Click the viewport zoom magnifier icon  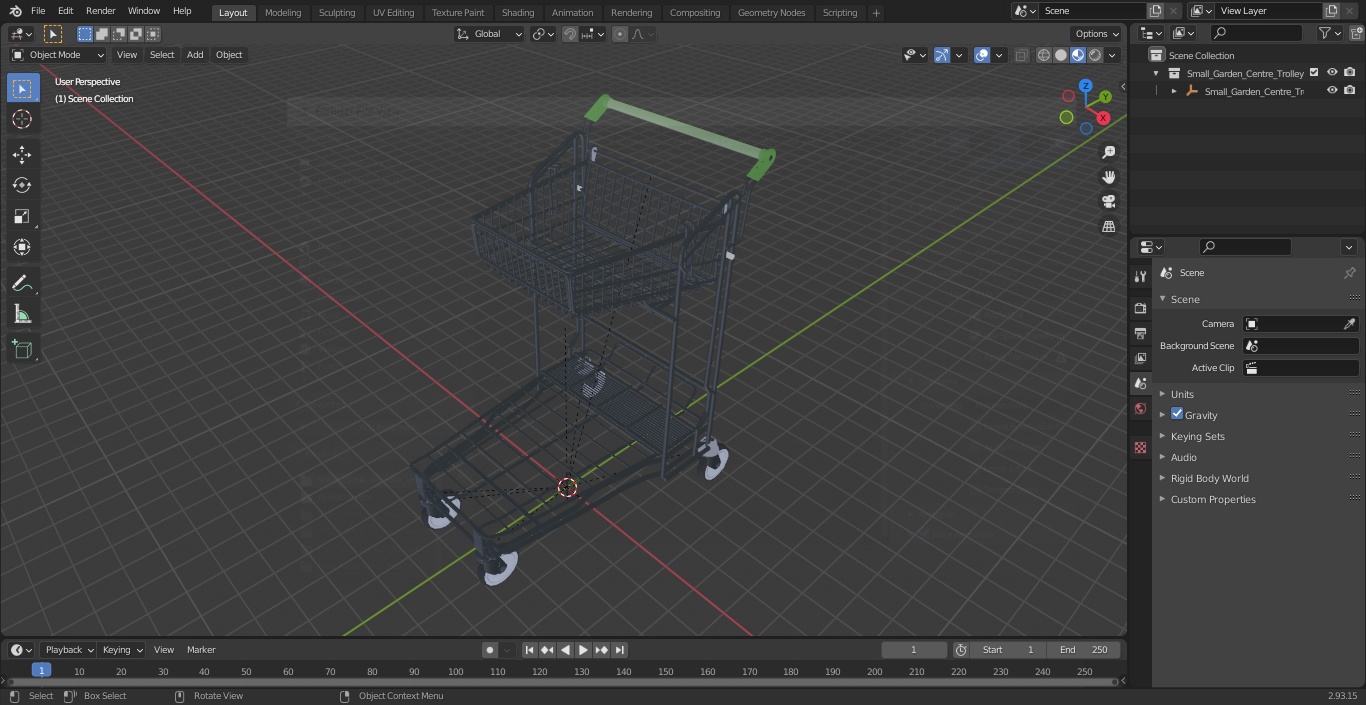point(1109,152)
